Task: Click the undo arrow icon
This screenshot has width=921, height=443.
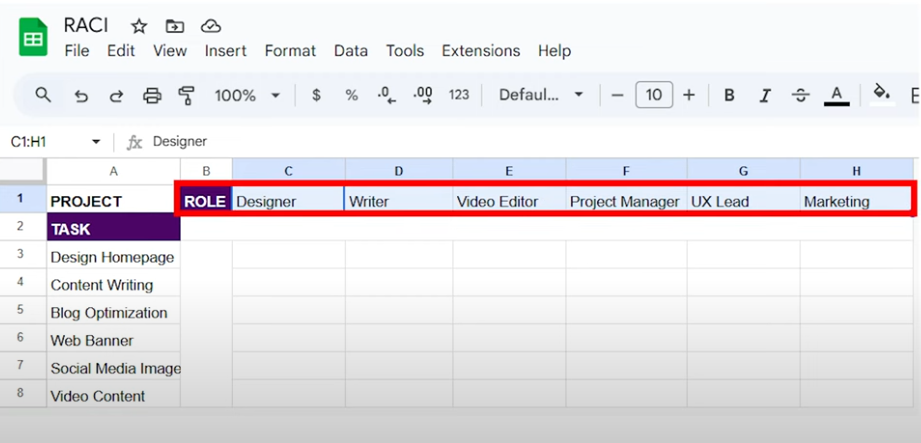Action: coord(81,95)
